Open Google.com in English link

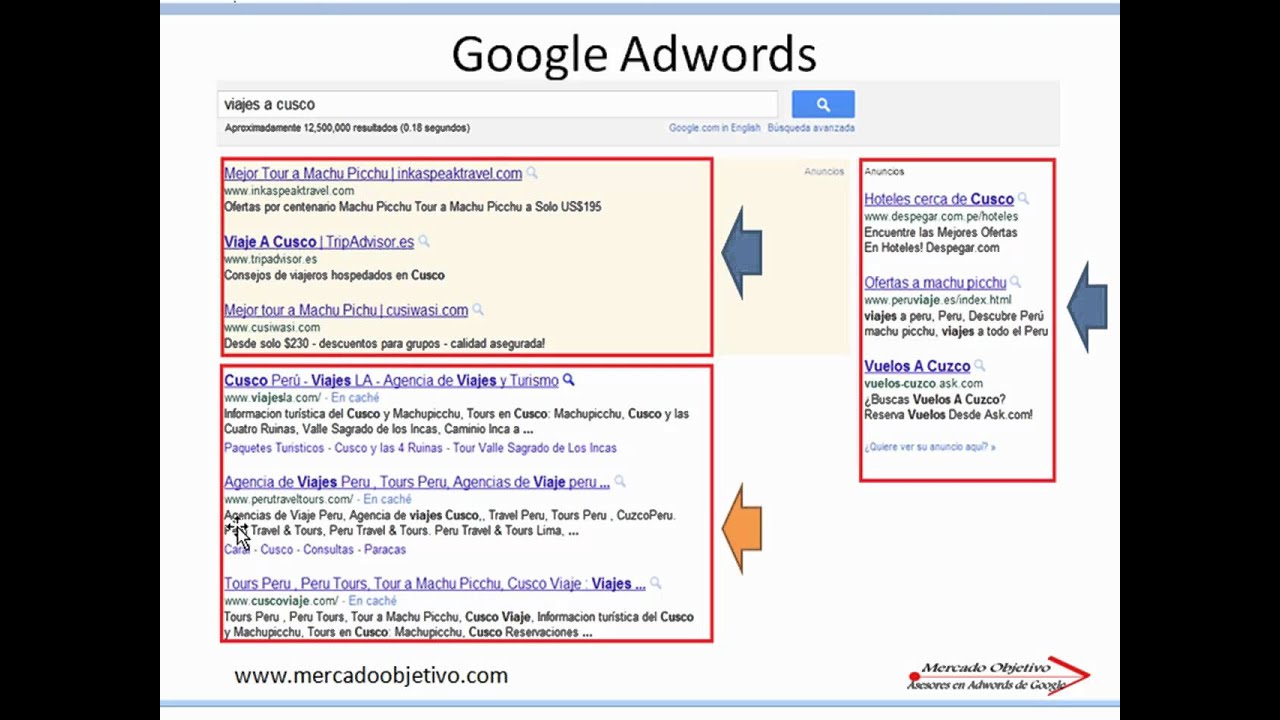714,128
